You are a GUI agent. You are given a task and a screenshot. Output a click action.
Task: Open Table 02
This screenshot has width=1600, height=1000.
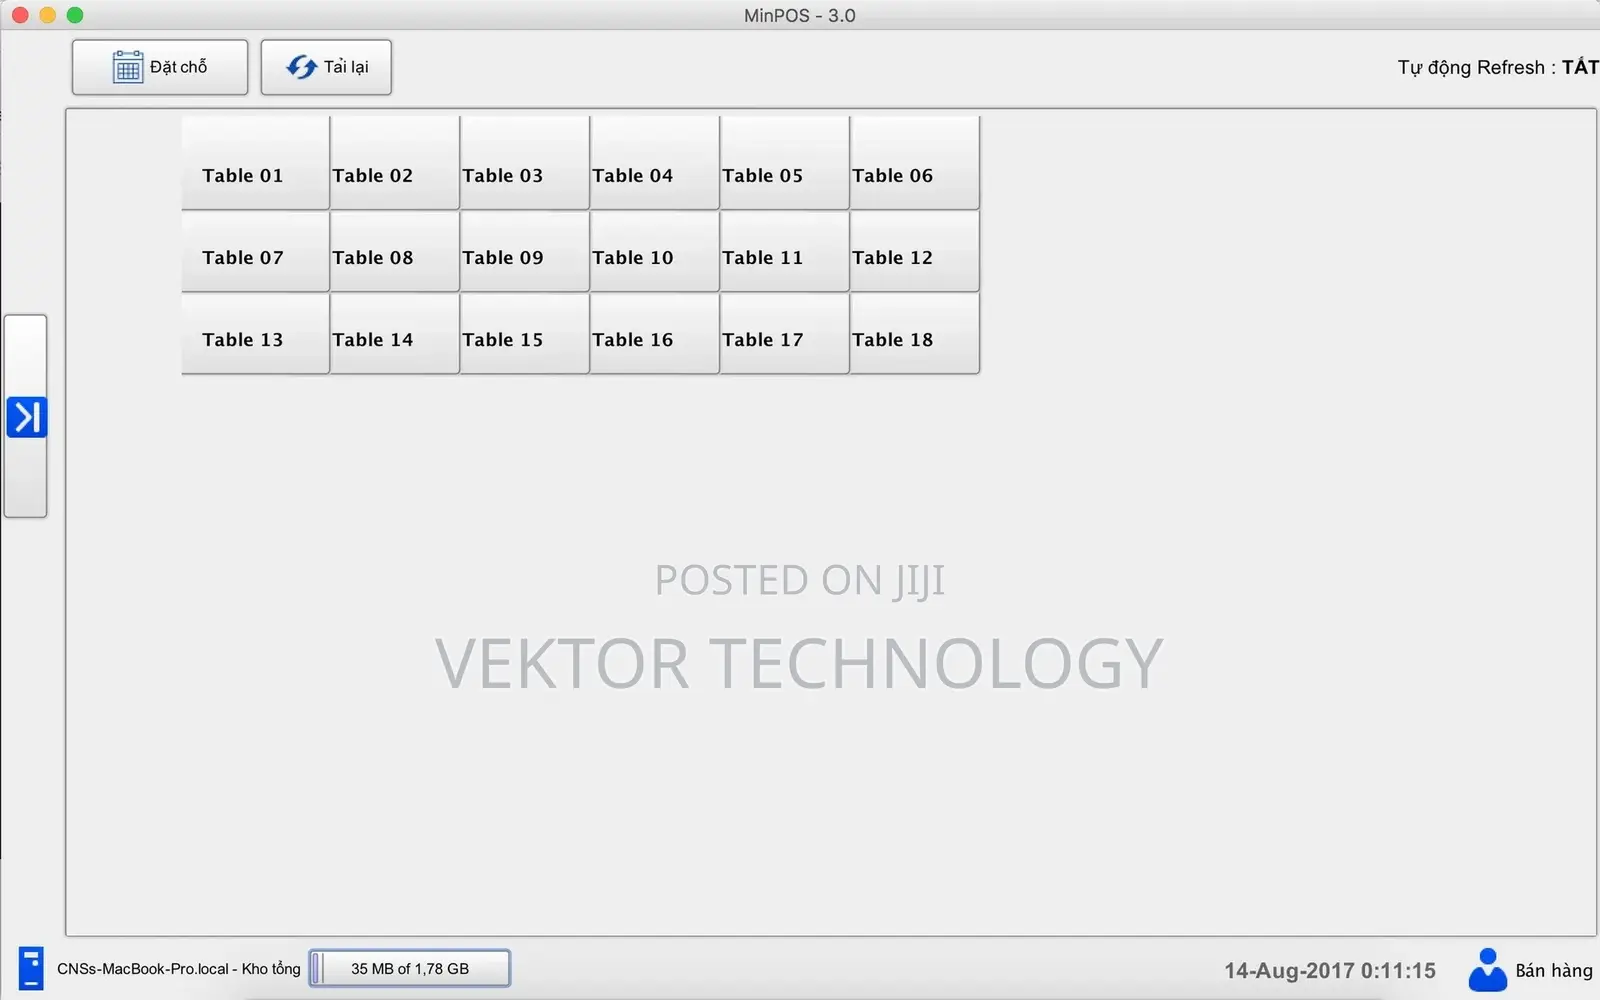pos(395,163)
